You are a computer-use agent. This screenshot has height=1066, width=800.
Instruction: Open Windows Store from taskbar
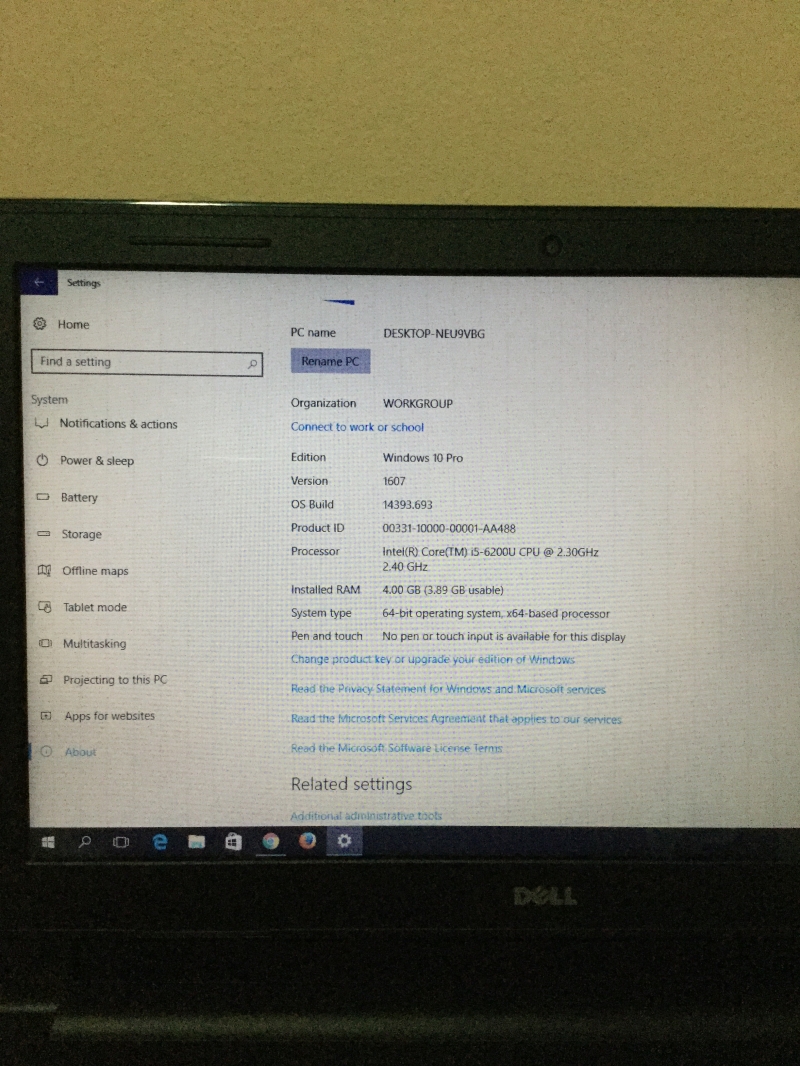(x=233, y=842)
